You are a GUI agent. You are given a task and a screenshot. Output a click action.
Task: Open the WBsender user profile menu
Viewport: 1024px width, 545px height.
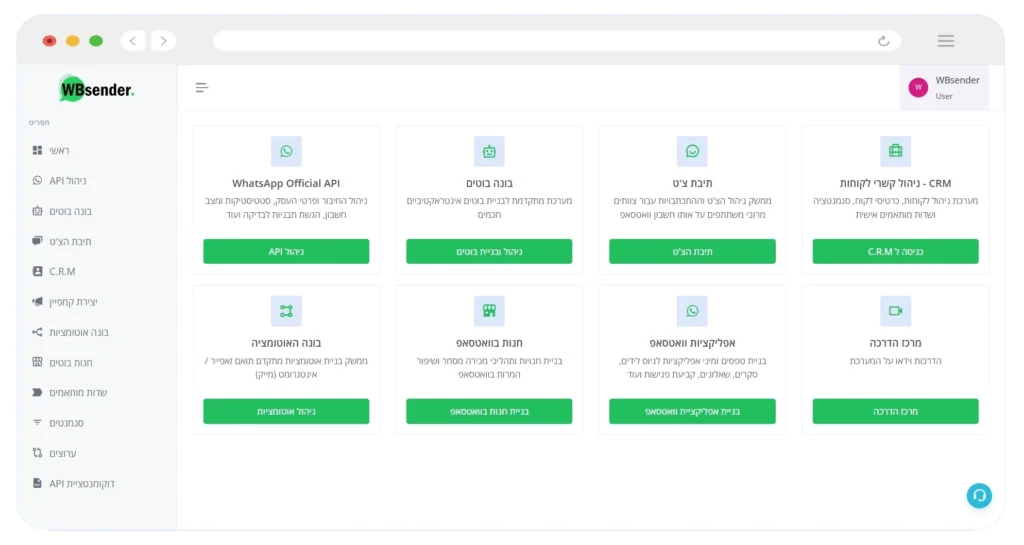pyautogui.click(x=943, y=88)
